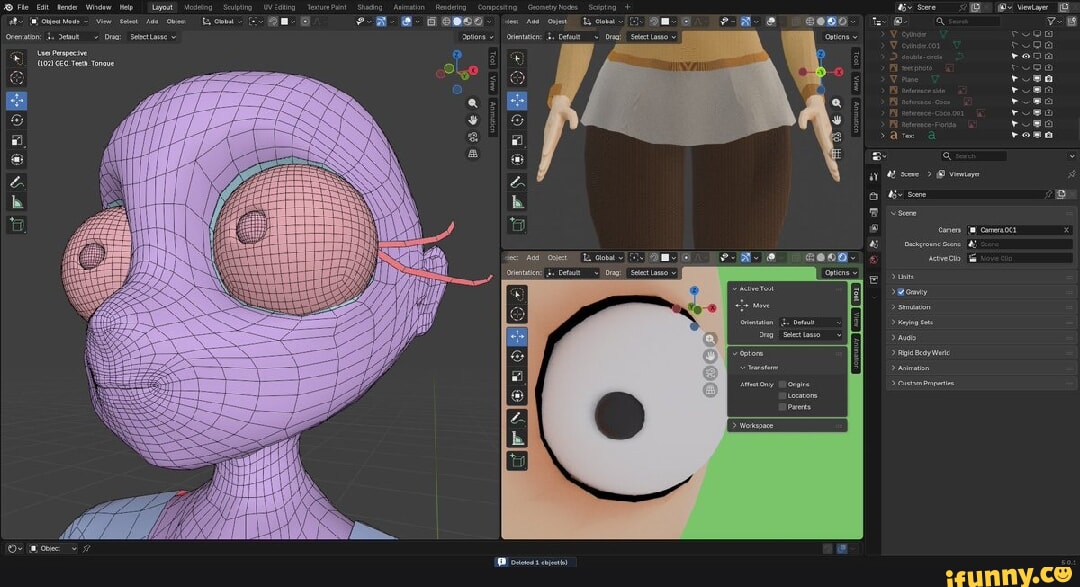
Task: Click zoom magnifier icon in head viewport
Action: [472, 103]
